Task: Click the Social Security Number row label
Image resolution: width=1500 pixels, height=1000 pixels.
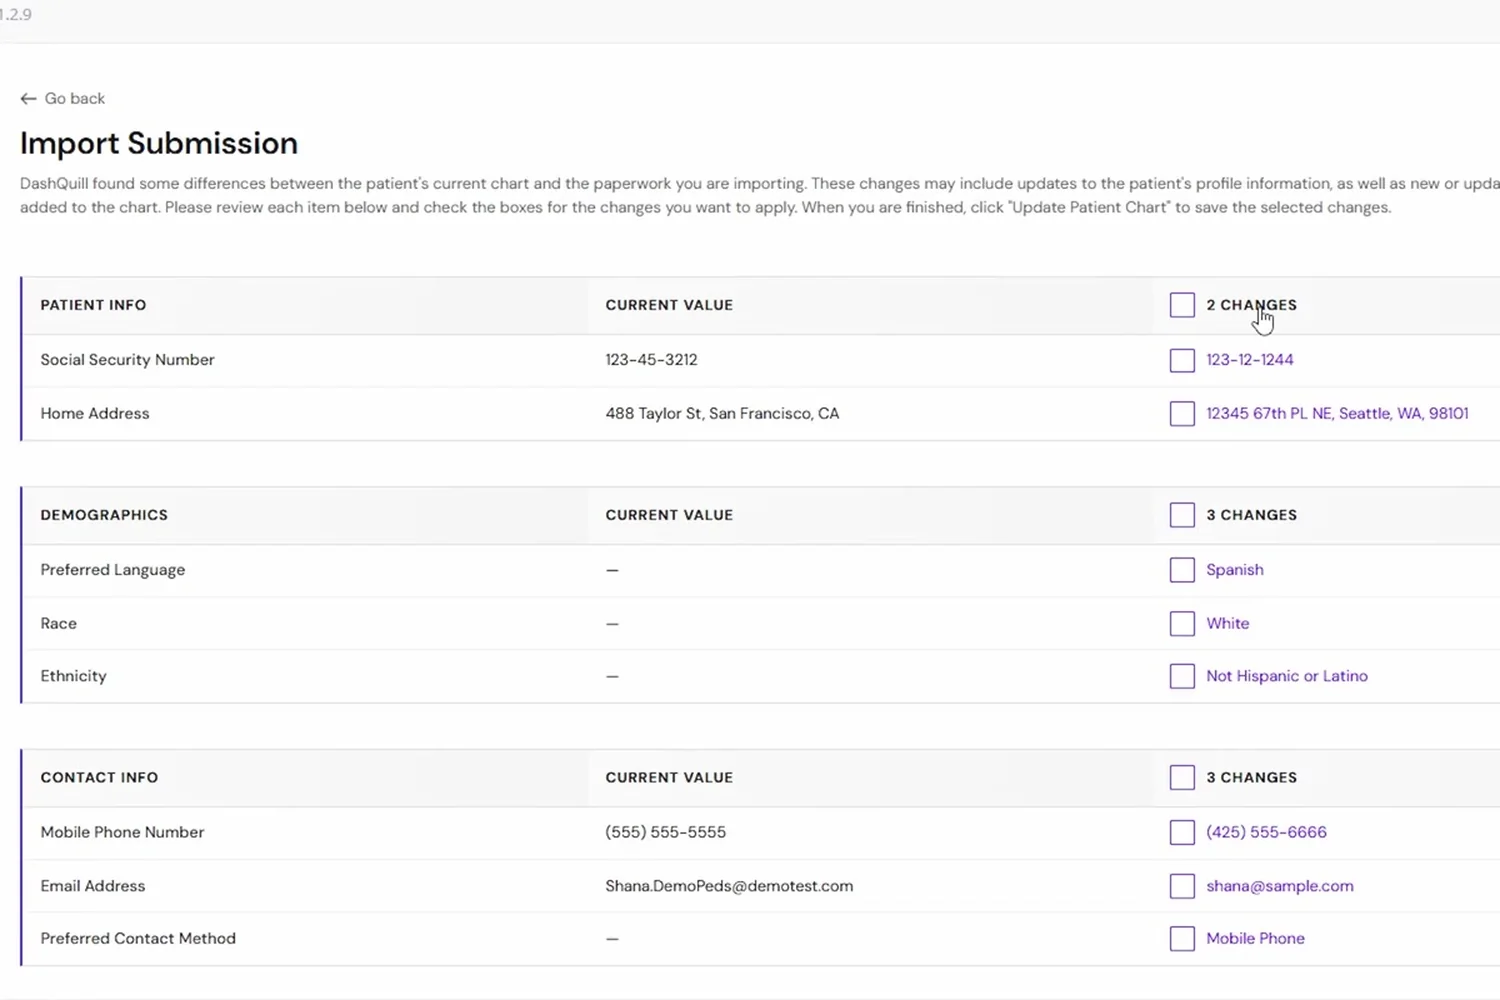Action: pyautogui.click(x=127, y=360)
